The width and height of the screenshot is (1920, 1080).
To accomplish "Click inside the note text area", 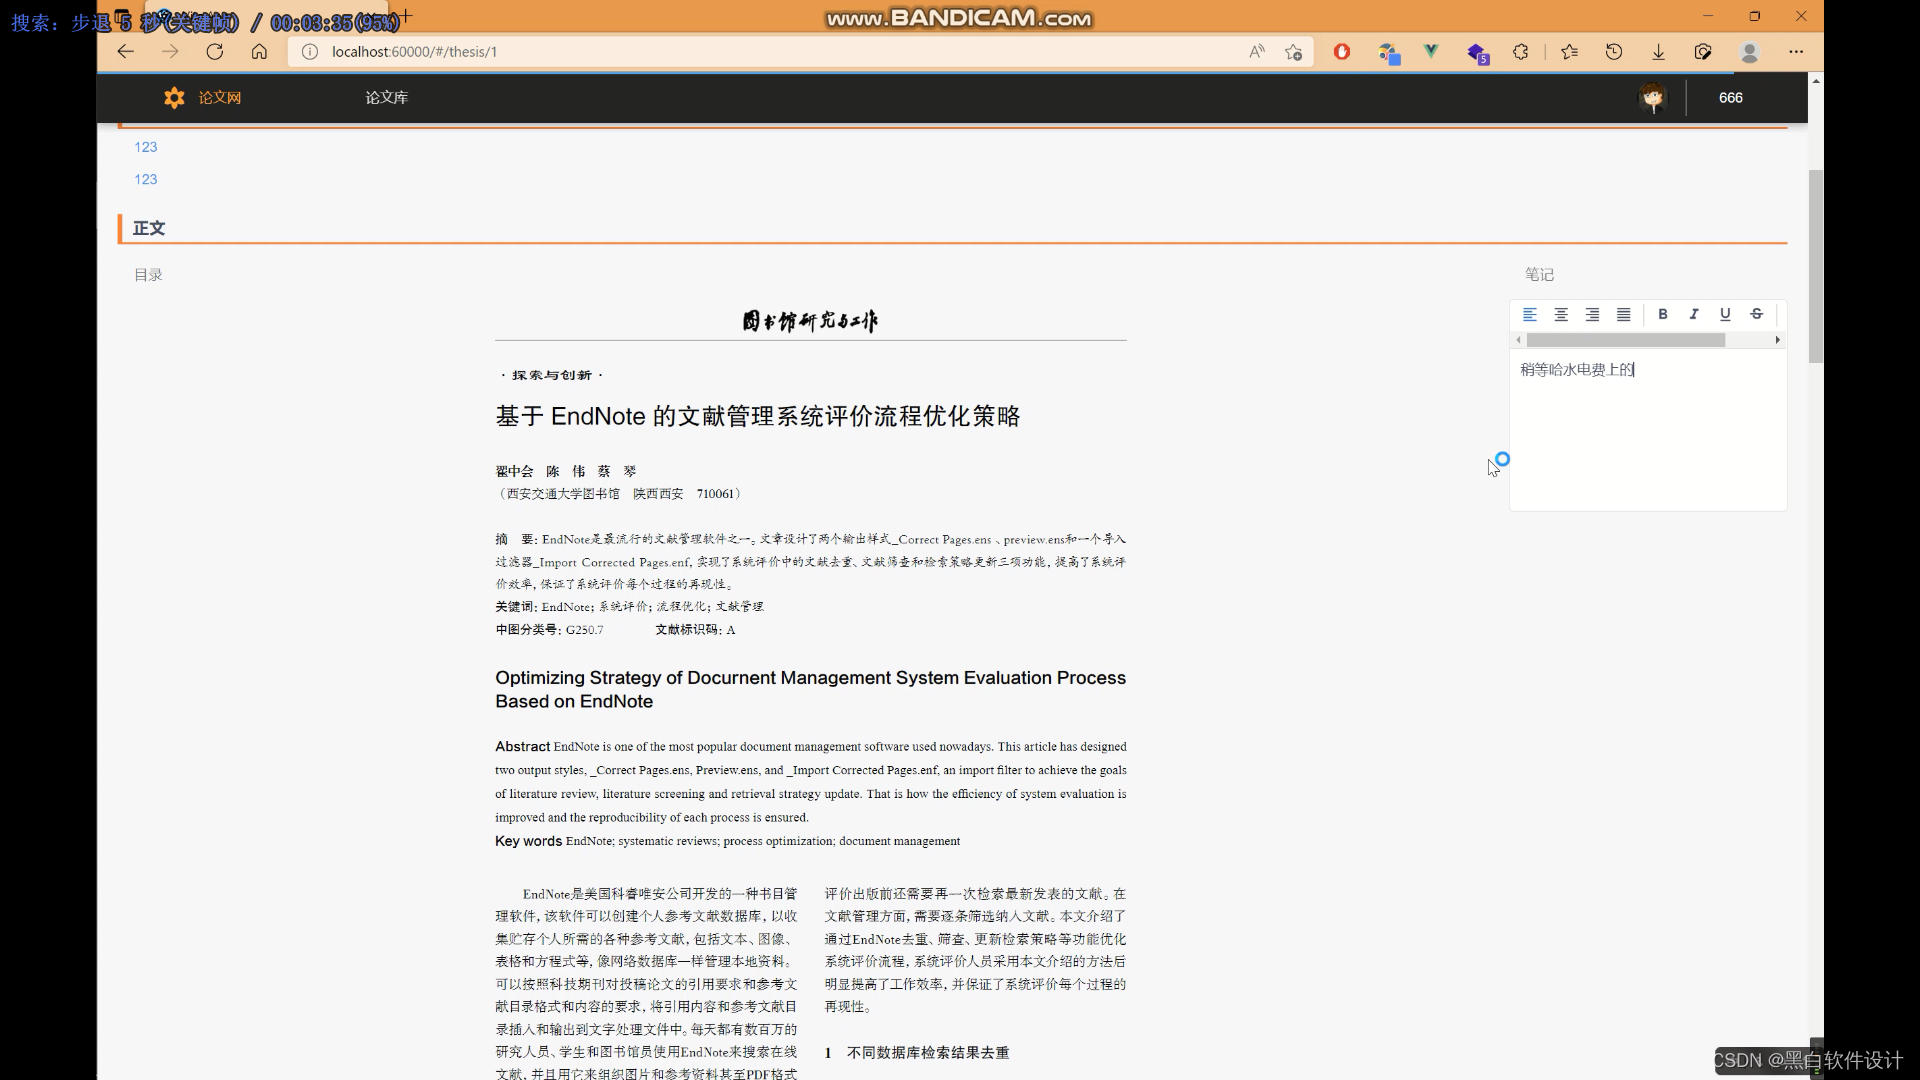I will click(1648, 430).
